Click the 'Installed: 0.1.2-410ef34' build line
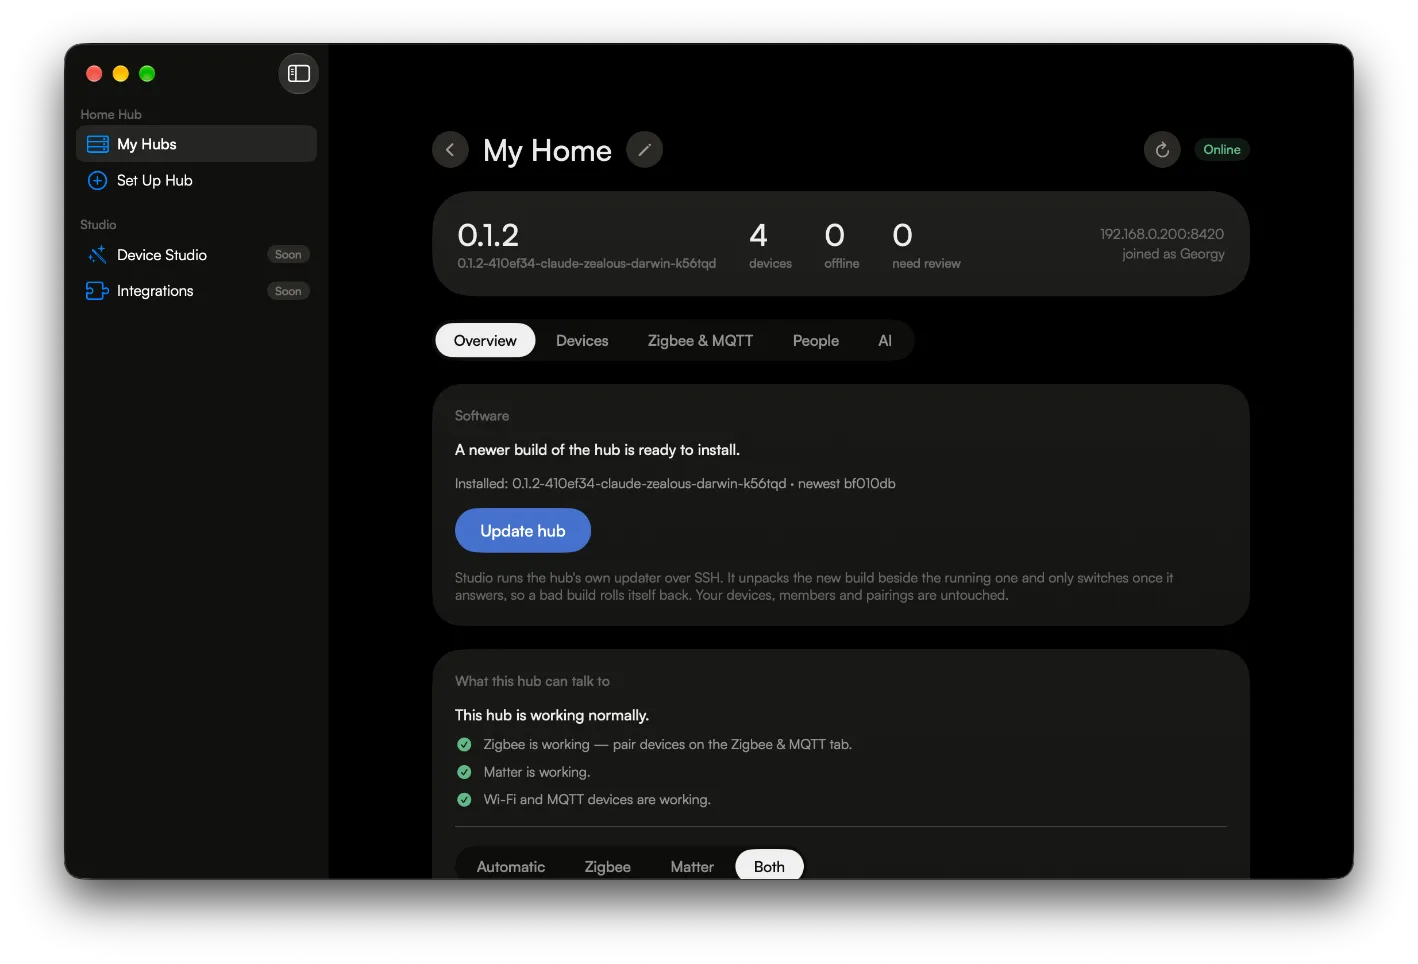The image size is (1418, 964). tap(675, 484)
